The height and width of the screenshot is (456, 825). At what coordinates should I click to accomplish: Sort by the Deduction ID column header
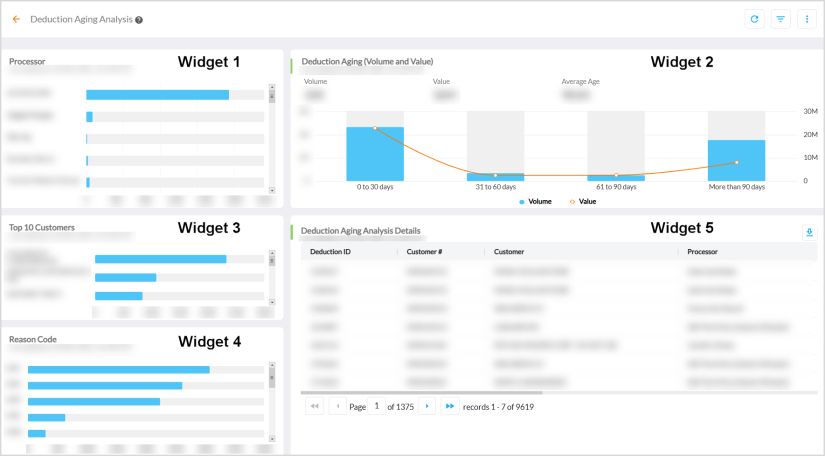point(330,252)
